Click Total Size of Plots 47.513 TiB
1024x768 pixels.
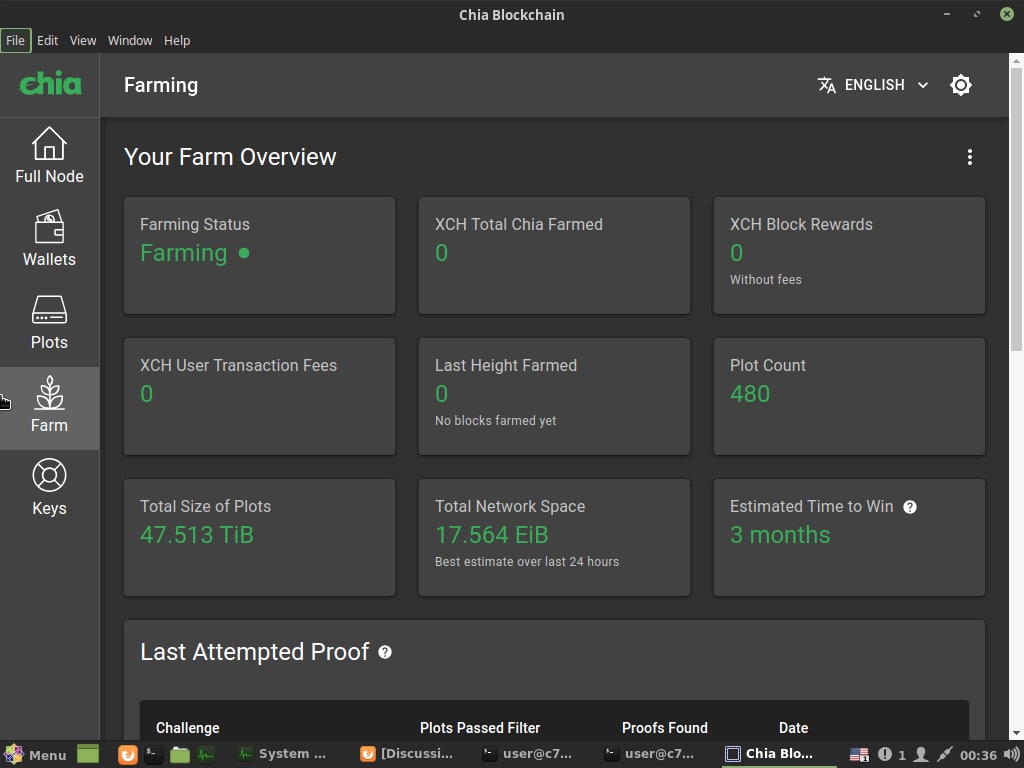click(x=197, y=535)
